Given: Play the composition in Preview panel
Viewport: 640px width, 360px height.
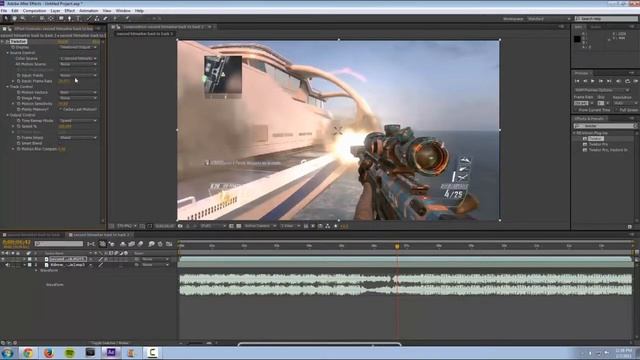Looking at the screenshot, I should pyautogui.click(x=593, y=81).
